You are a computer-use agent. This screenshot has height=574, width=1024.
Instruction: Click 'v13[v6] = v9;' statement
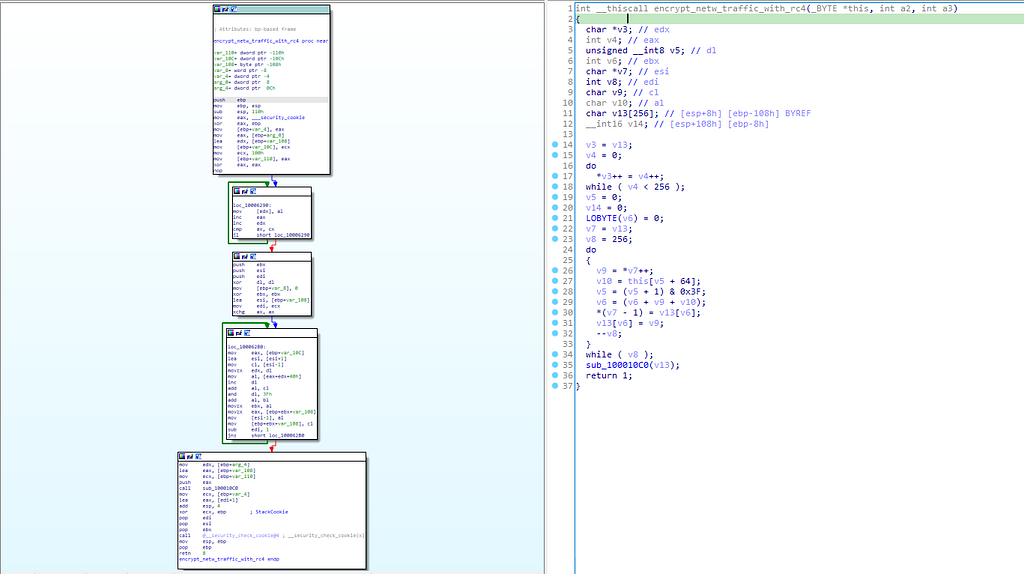tap(630, 323)
